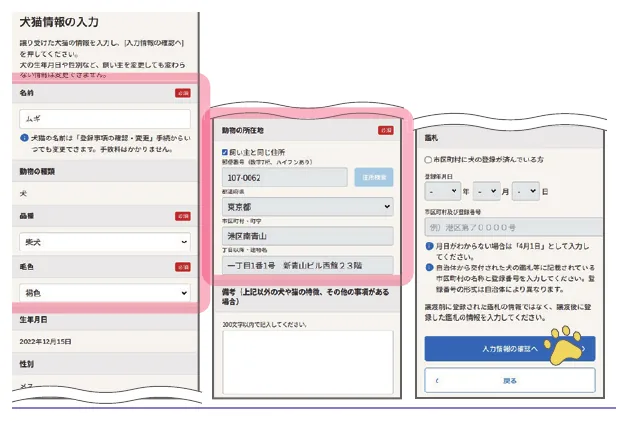Screen dimensions: 628x421
Task: Click the info icon beside 自治体から交付された note
Action: coord(429,267)
